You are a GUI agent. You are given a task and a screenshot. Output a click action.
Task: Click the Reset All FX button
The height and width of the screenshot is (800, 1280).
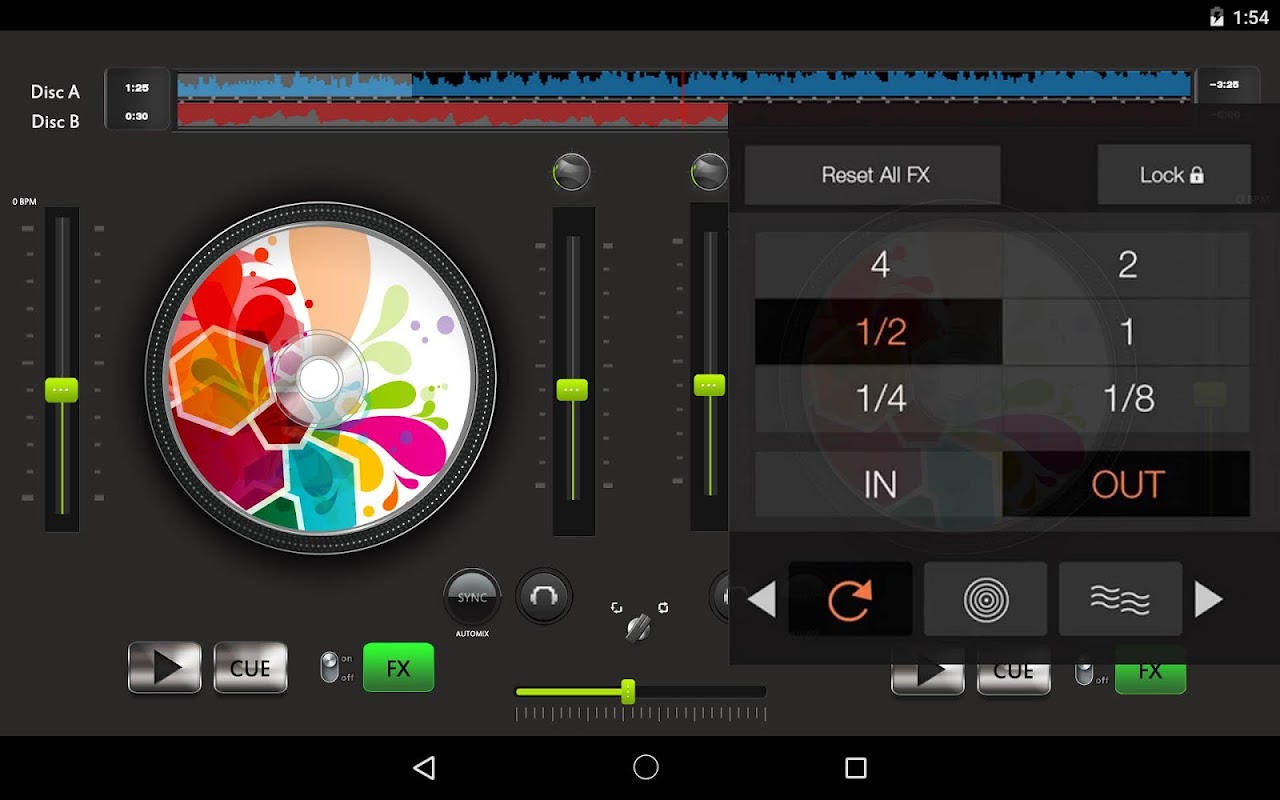[873, 175]
